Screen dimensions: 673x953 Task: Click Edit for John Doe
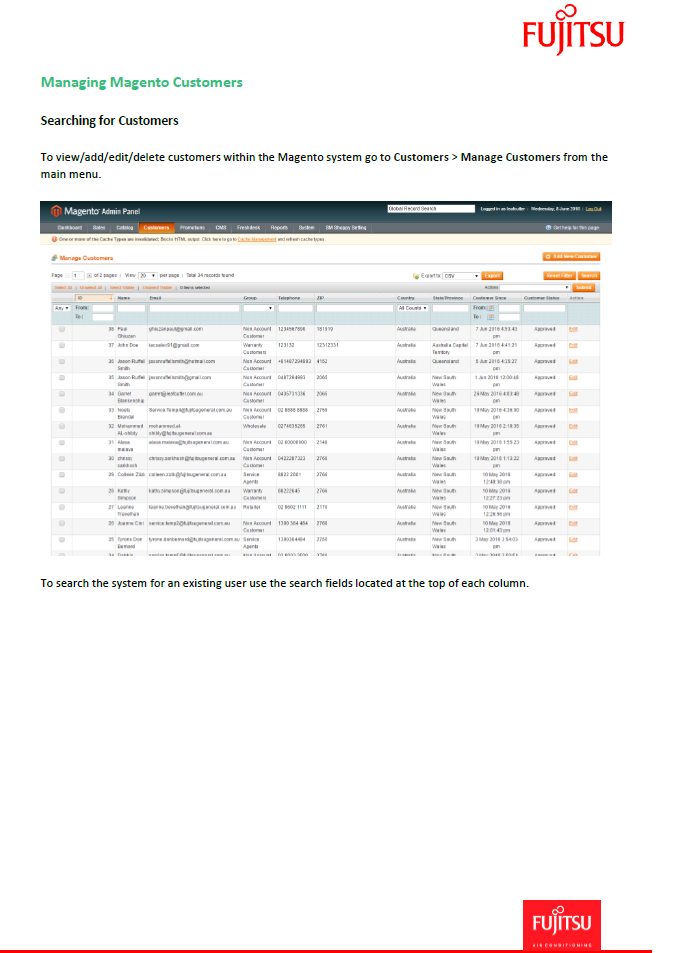[x=573, y=345]
